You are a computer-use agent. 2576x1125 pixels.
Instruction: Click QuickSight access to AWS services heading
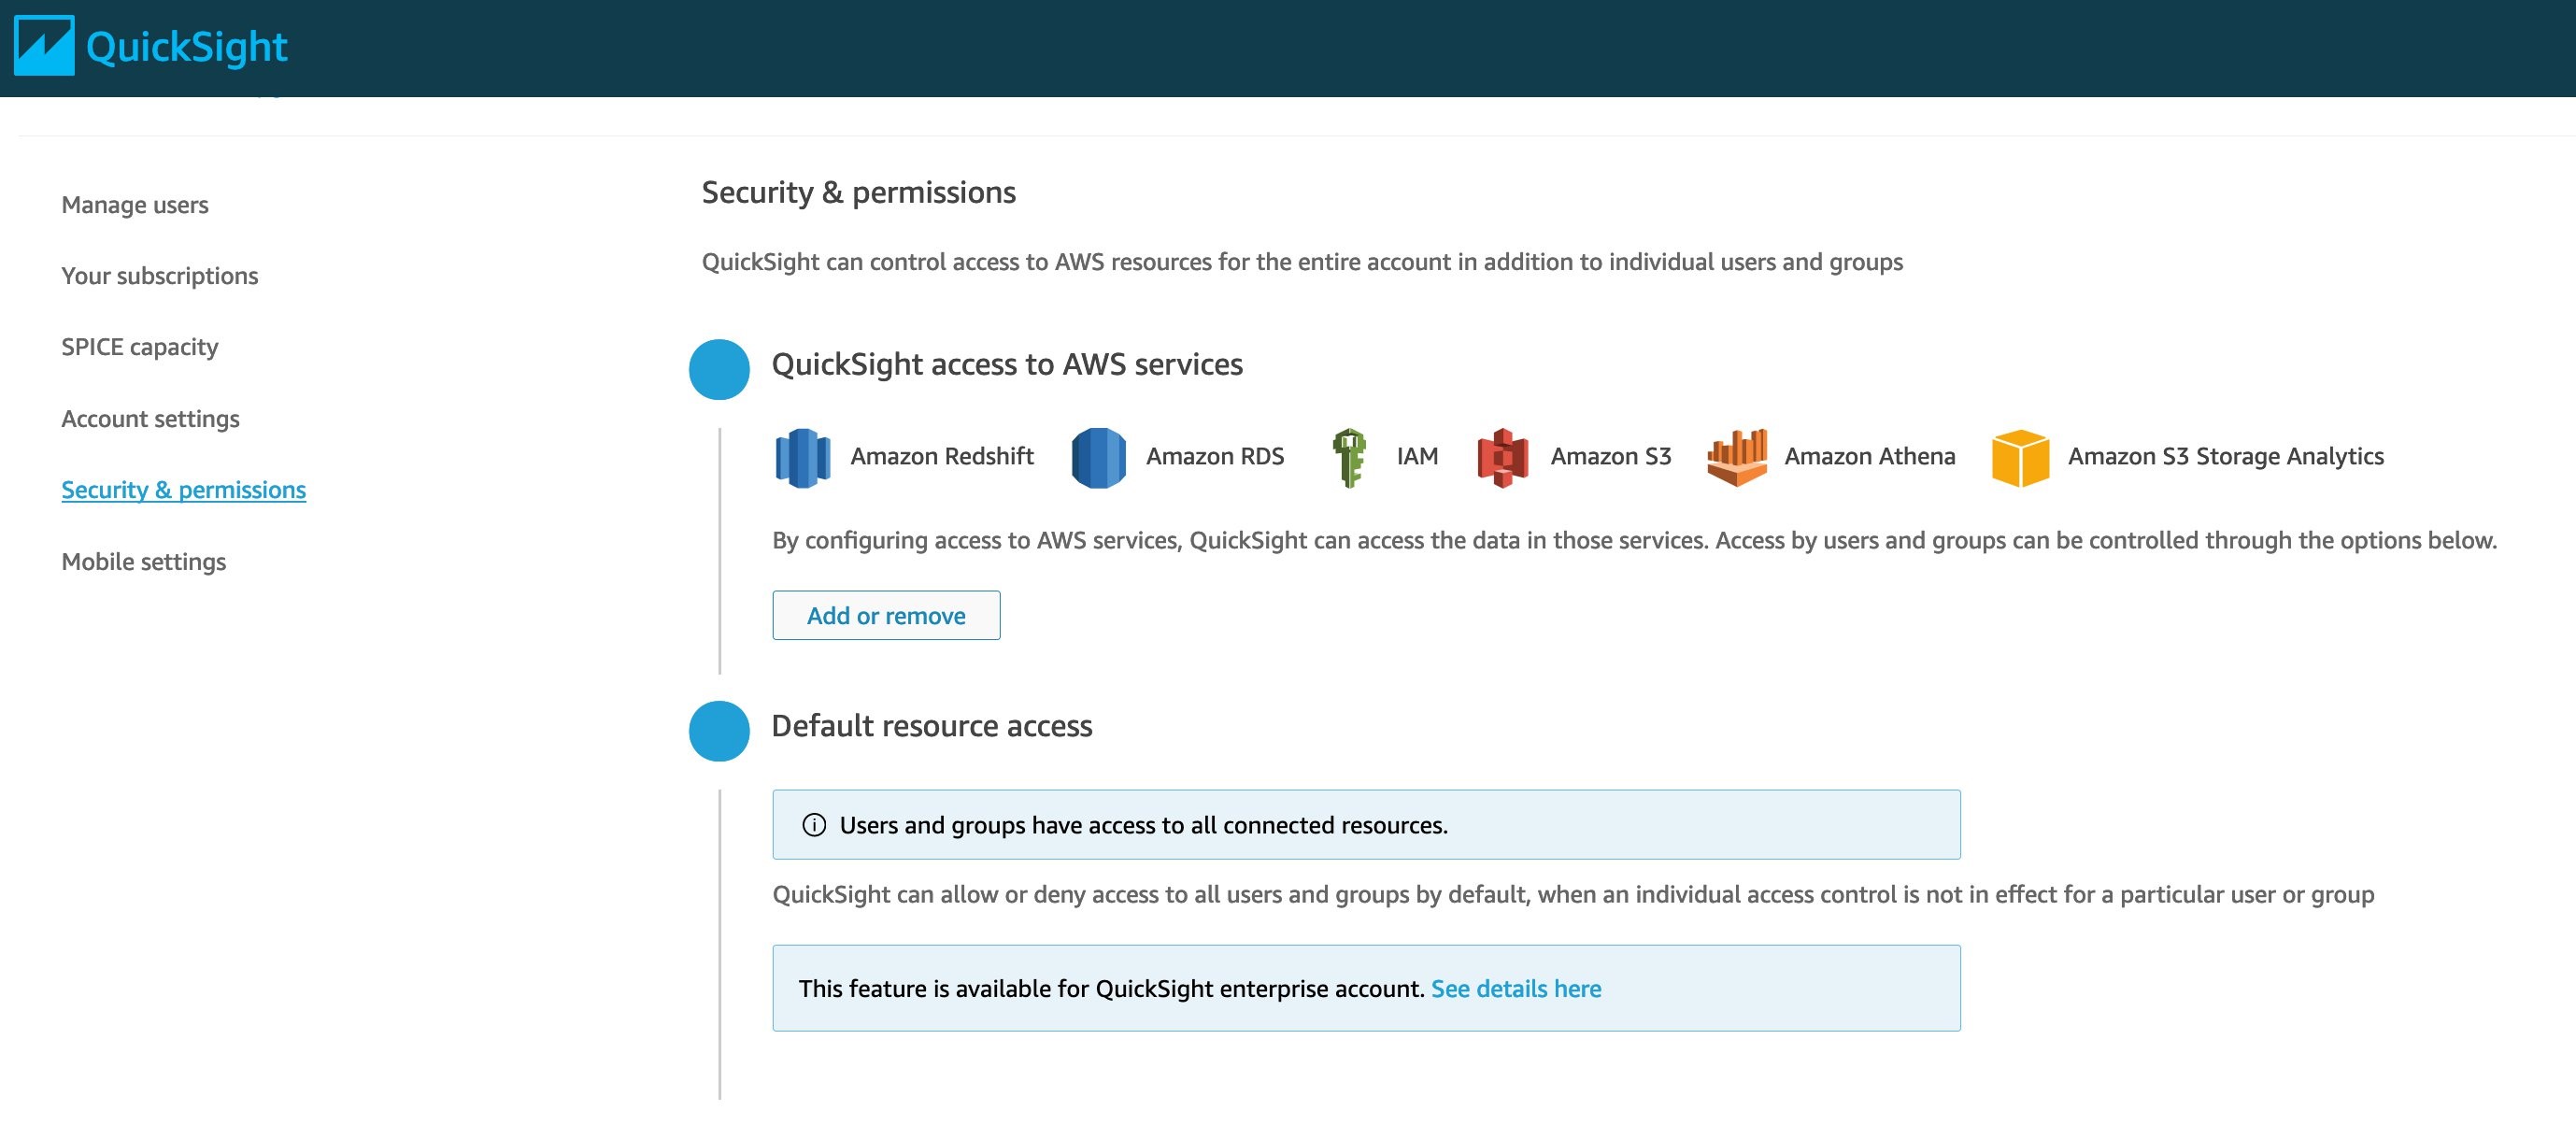(1007, 364)
